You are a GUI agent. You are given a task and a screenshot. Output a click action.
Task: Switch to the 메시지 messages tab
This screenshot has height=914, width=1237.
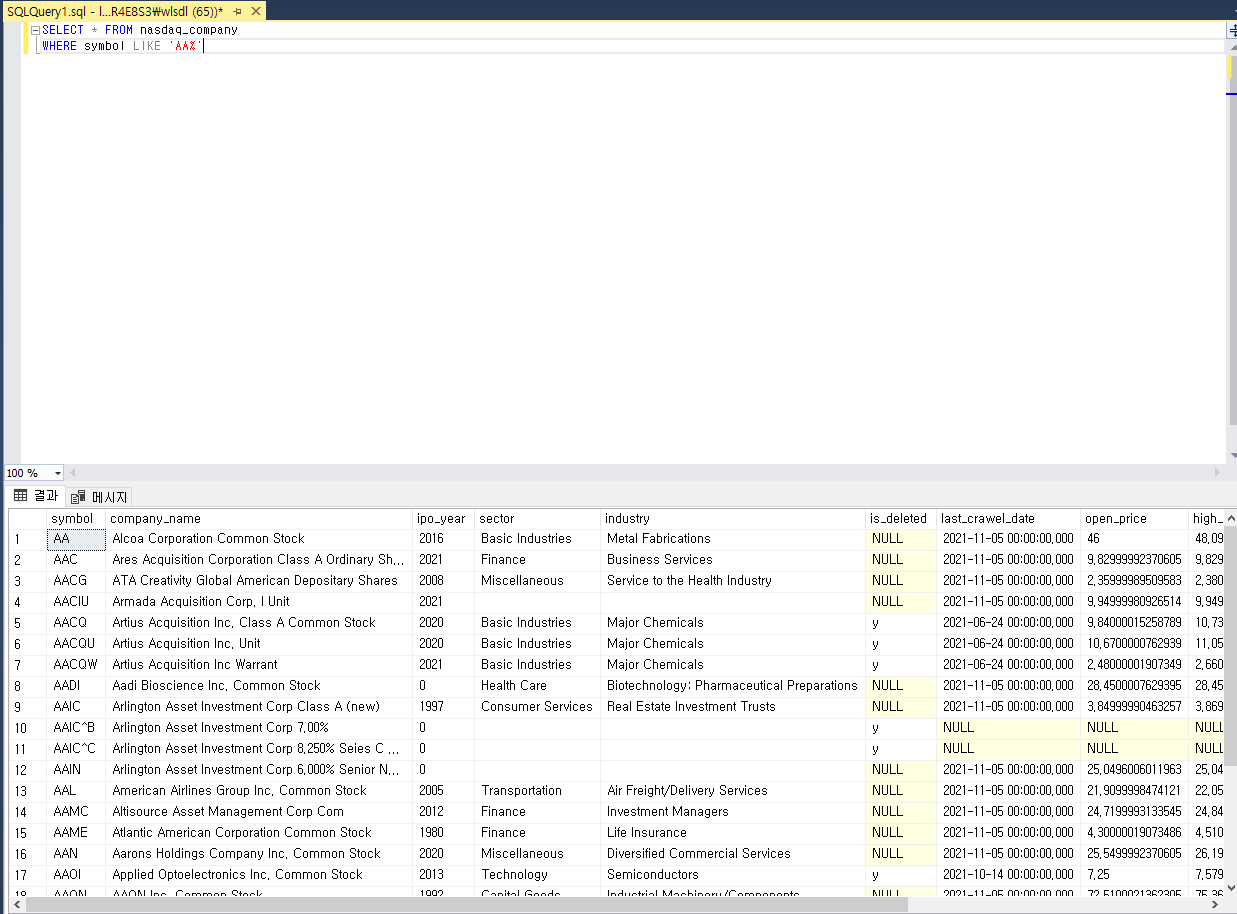point(99,497)
